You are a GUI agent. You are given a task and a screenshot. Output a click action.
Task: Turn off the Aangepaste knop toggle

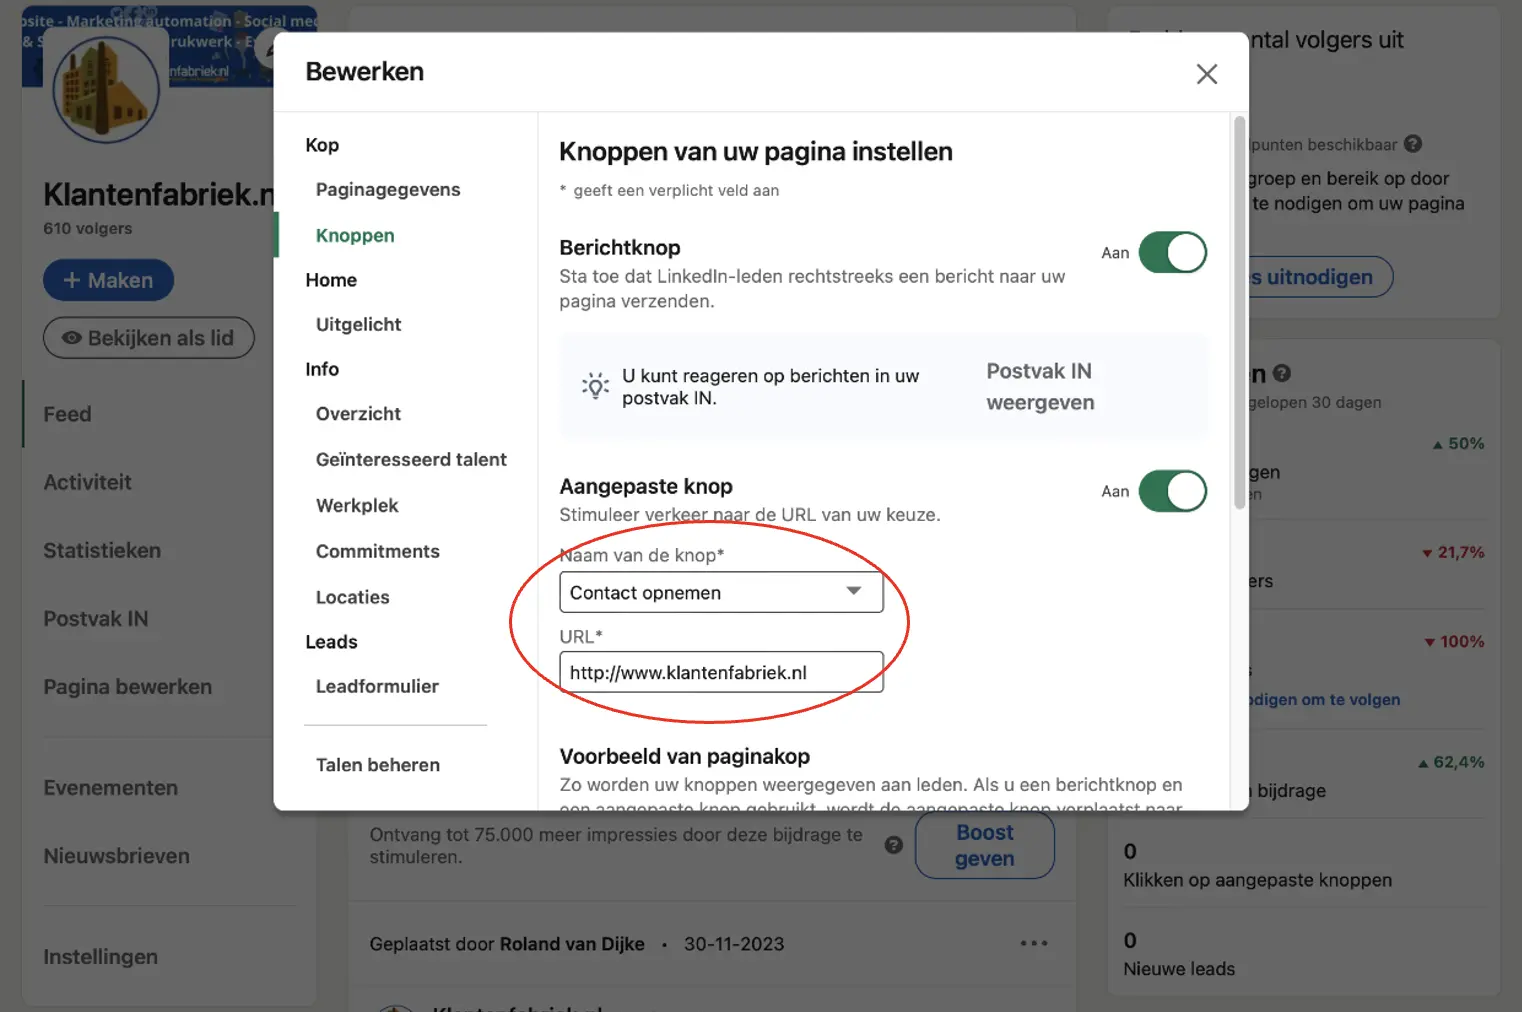tap(1173, 491)
